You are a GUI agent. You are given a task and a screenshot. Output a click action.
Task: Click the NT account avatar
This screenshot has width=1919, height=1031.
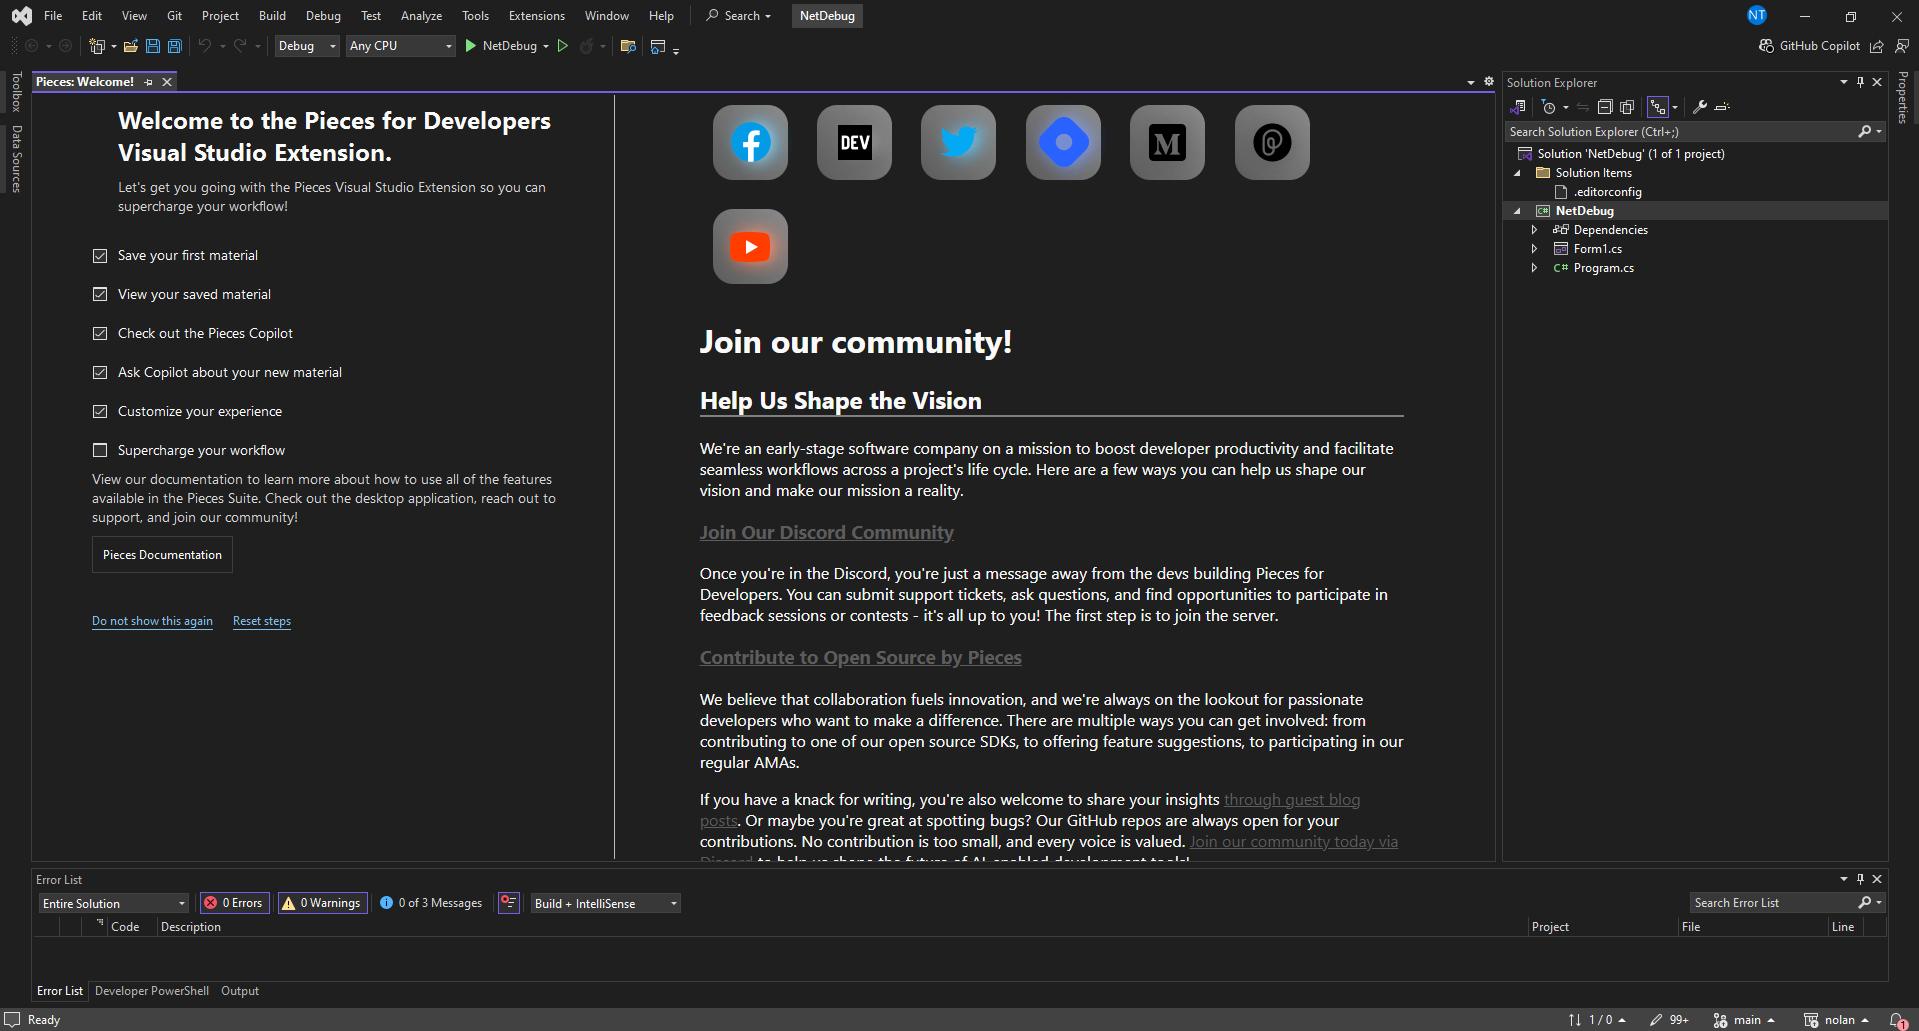tap(1757, 15)
